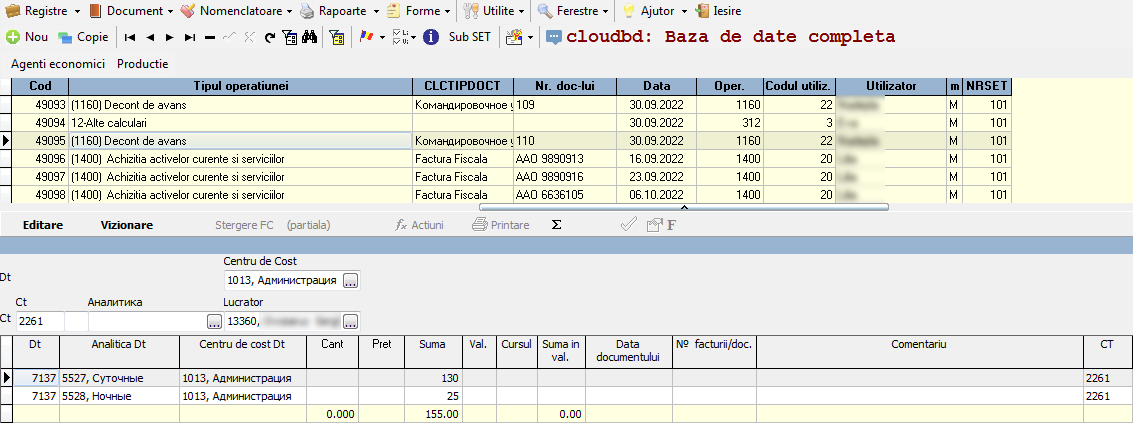Open the Аналитика field browse button
1133x423 pixels.
point(215,321)
